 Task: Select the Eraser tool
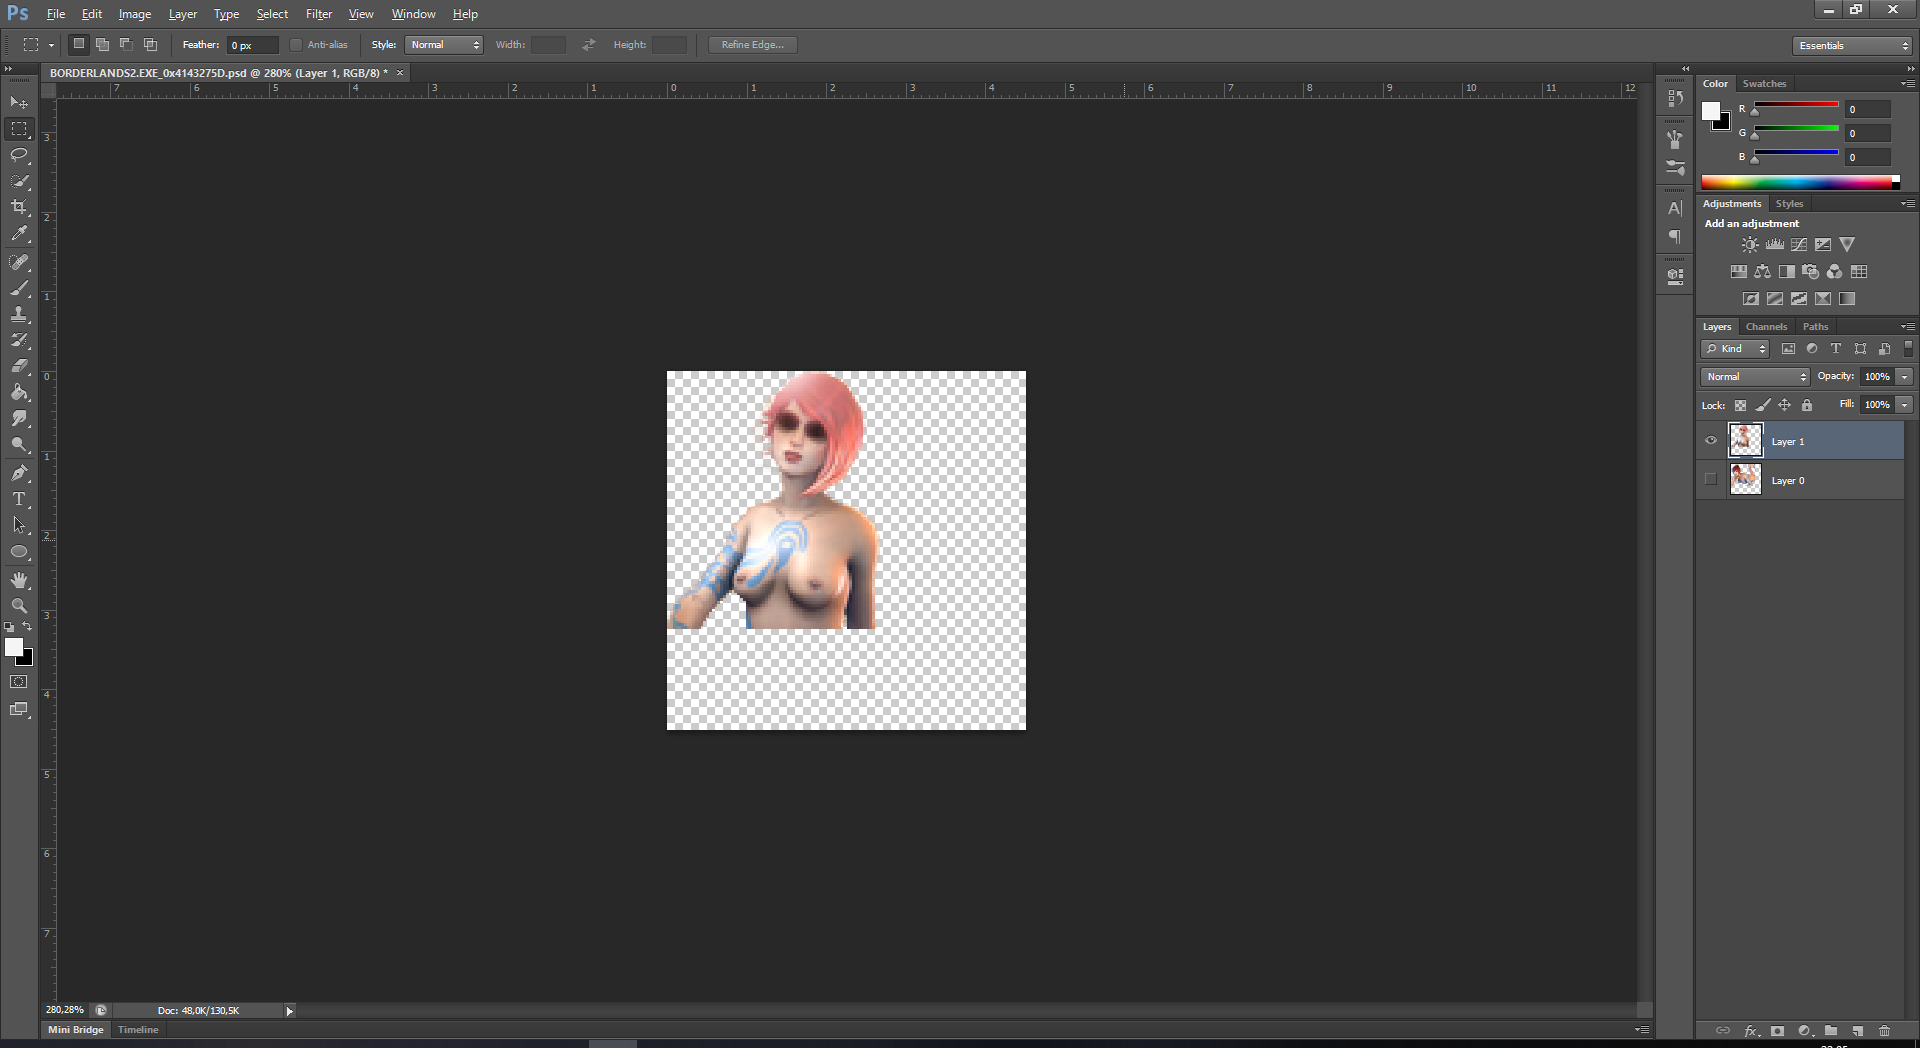pos(19,366)
